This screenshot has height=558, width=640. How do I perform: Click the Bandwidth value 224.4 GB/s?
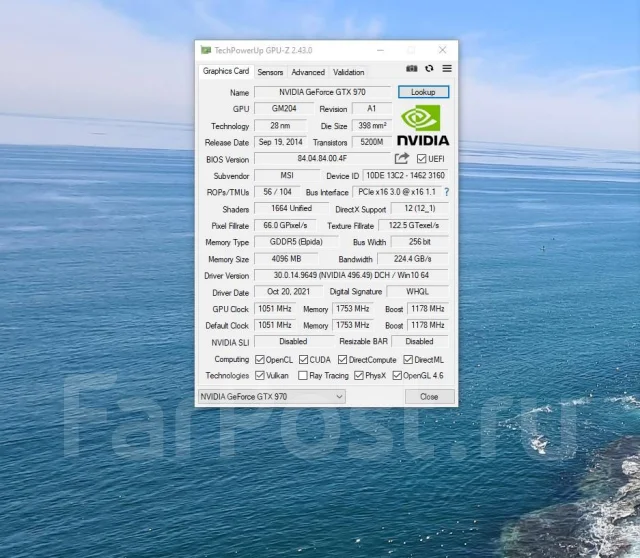pos(413,259)
